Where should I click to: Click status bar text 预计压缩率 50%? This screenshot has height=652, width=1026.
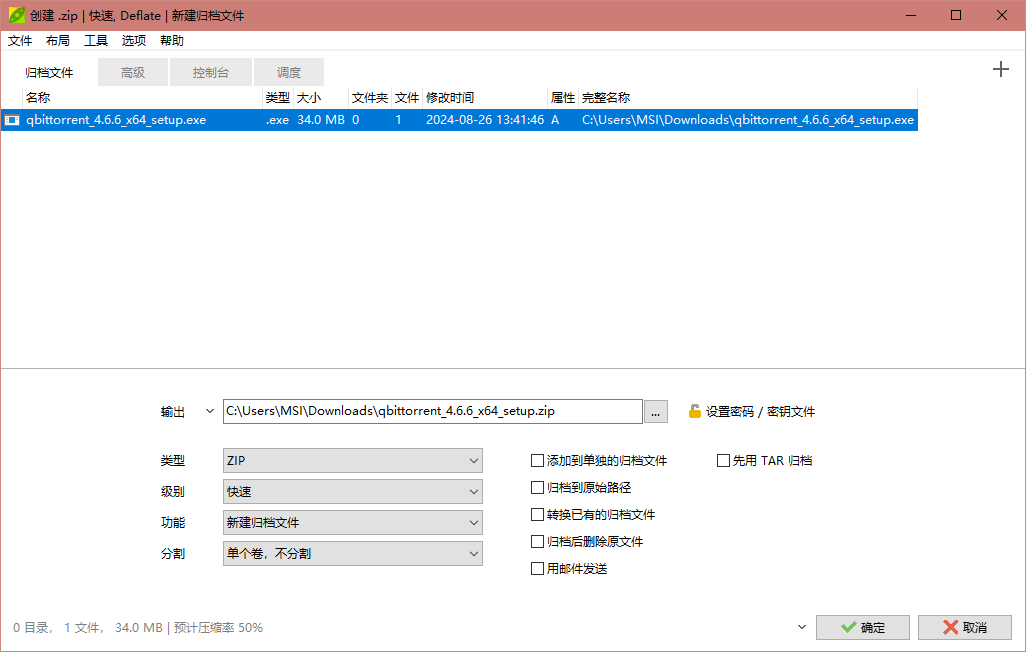click(x=218, y=628)
